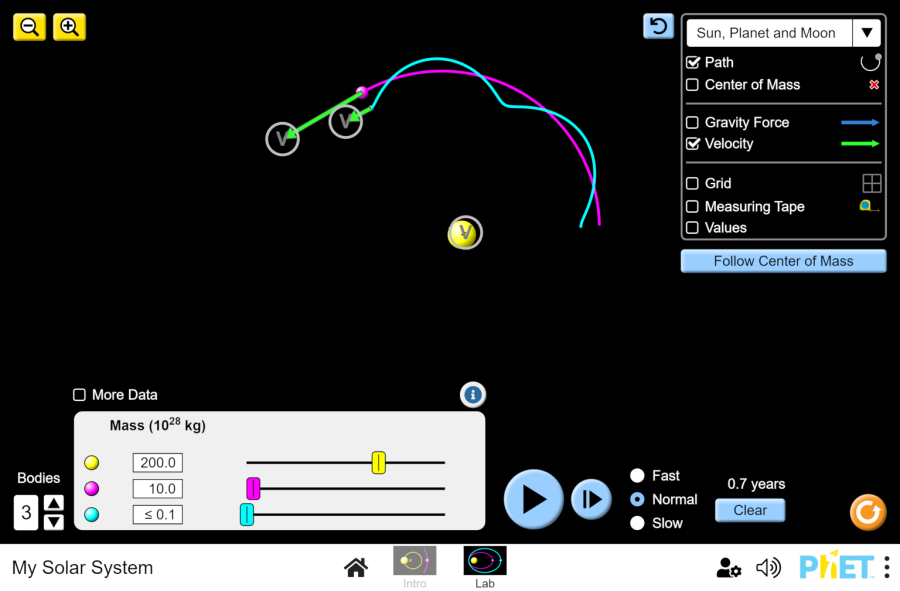Viewport: 900px width, 591px height.
Task: Click the orange reset all button
Action: click(x=868, y=512)
